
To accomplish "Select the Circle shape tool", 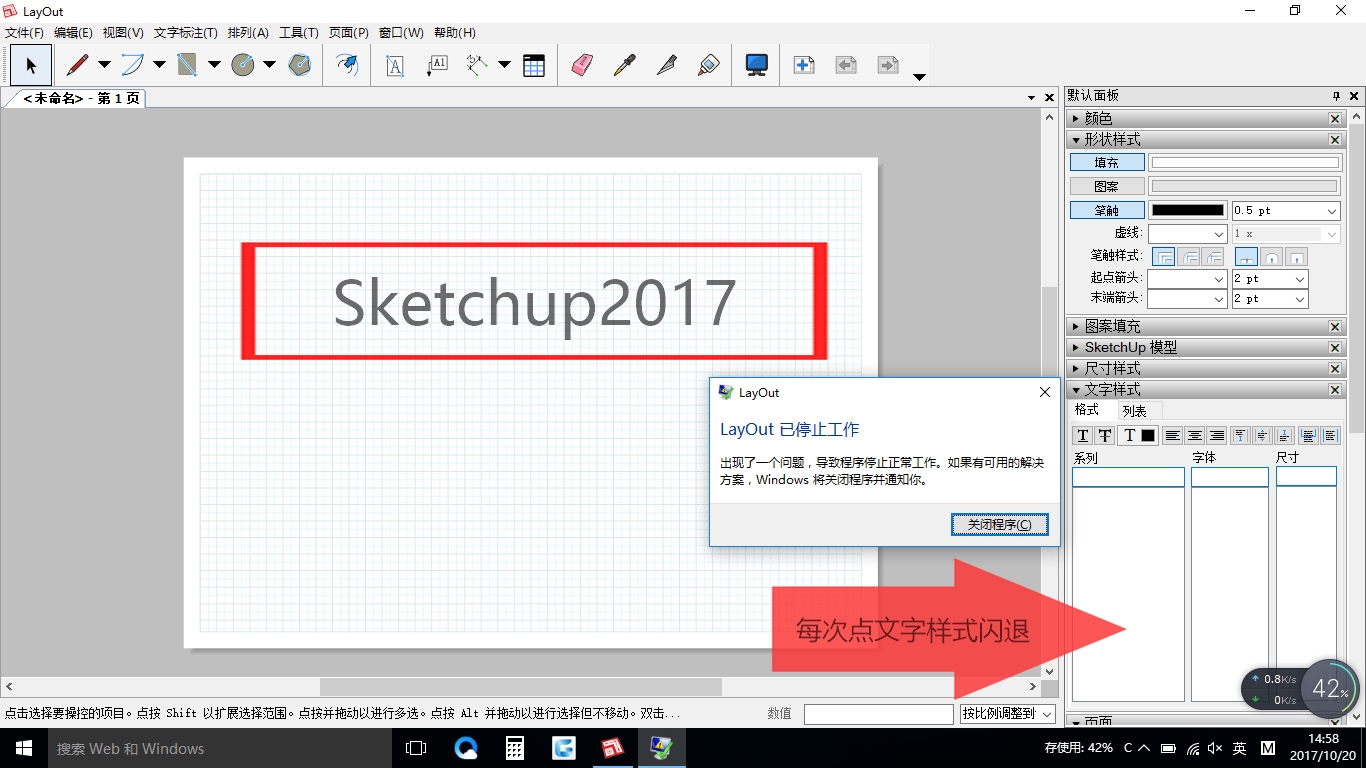I will pos(243,65).
